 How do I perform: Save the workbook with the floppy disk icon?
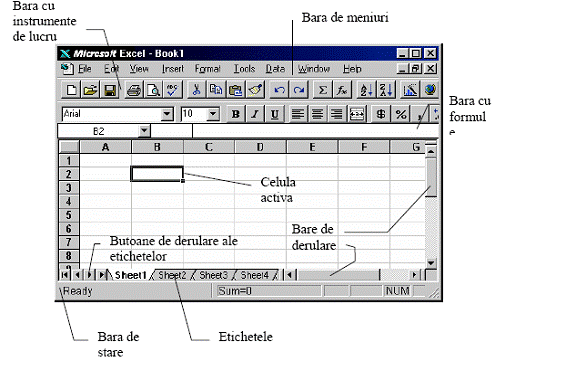[110, 90]
